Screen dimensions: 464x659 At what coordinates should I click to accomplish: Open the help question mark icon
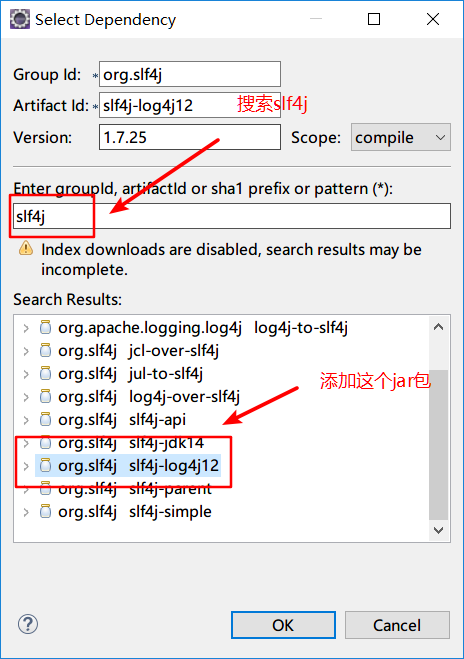click(28, 625)
